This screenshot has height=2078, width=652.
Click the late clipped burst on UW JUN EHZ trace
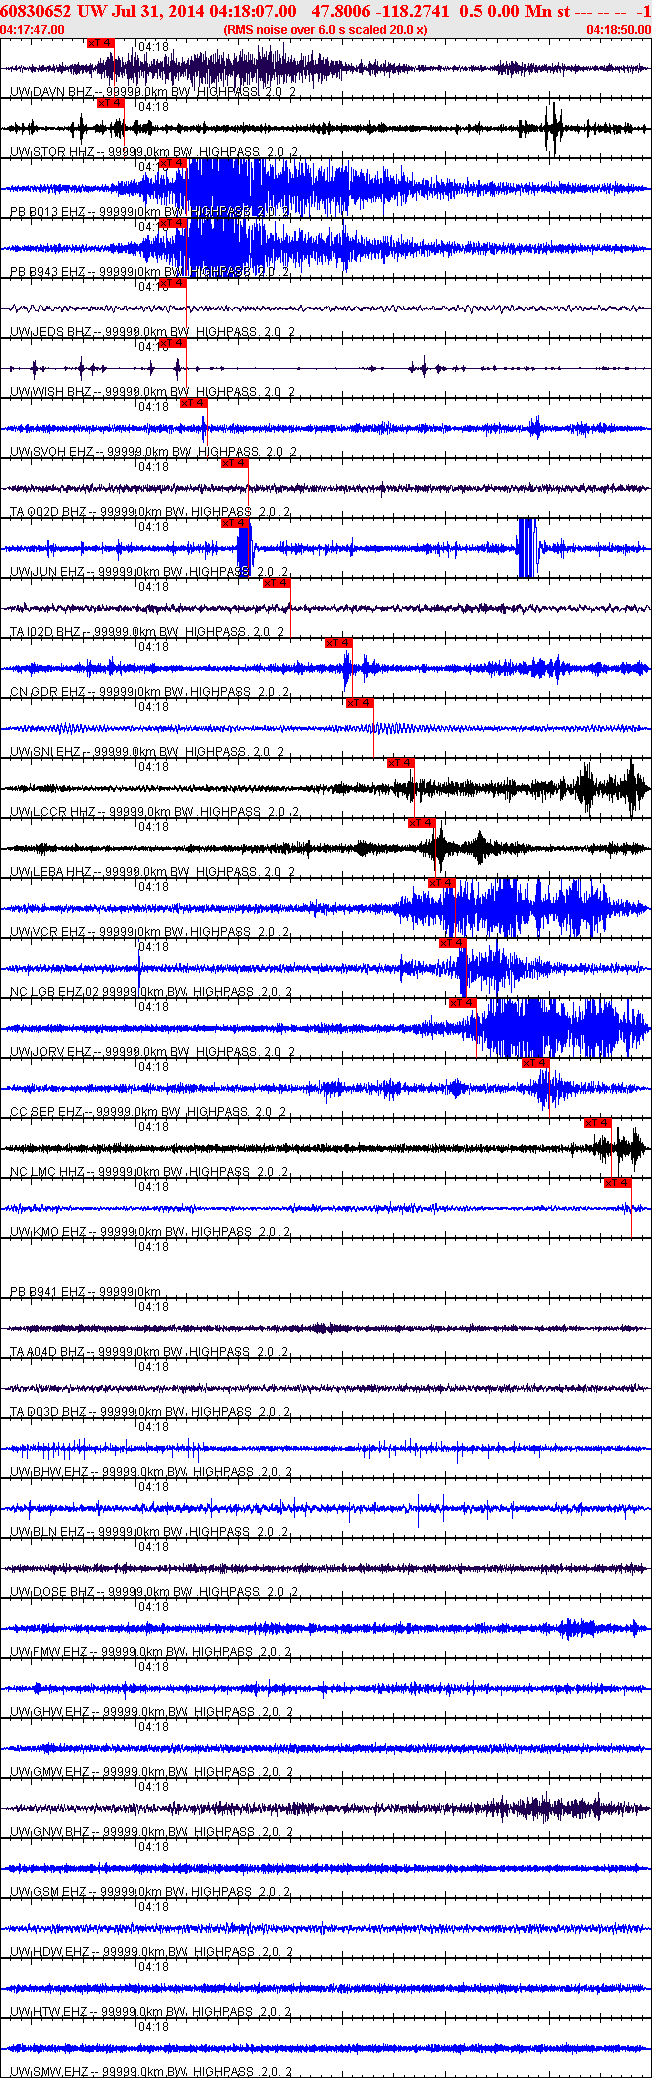pyautogui.click(x=527, y=548)
